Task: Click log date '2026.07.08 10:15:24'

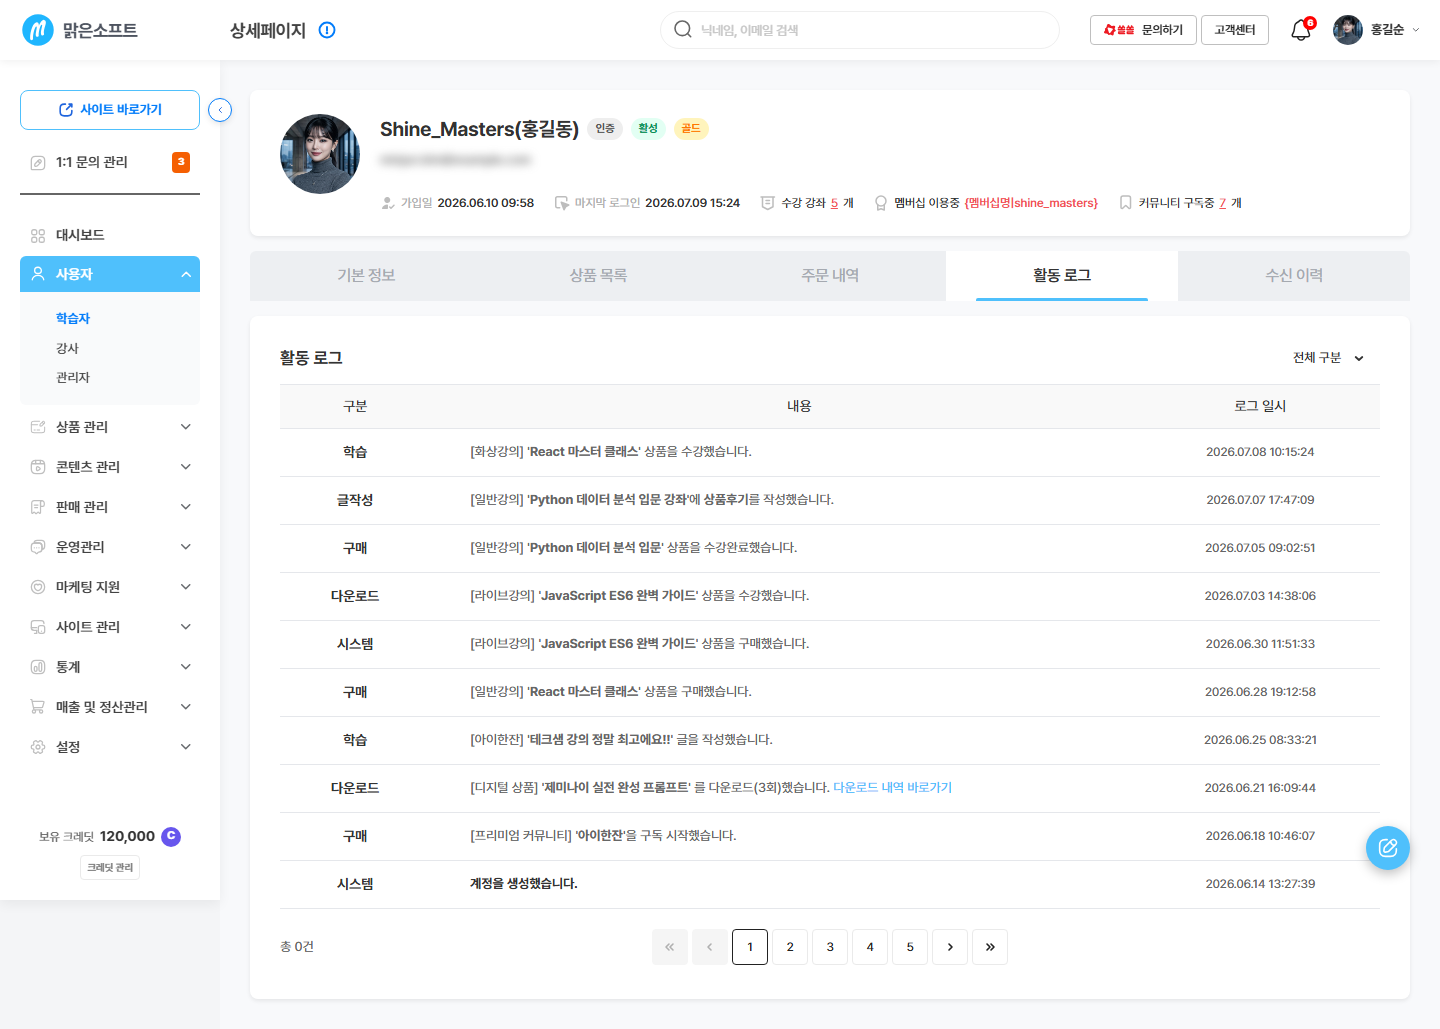Action: tap(1260, 452)
